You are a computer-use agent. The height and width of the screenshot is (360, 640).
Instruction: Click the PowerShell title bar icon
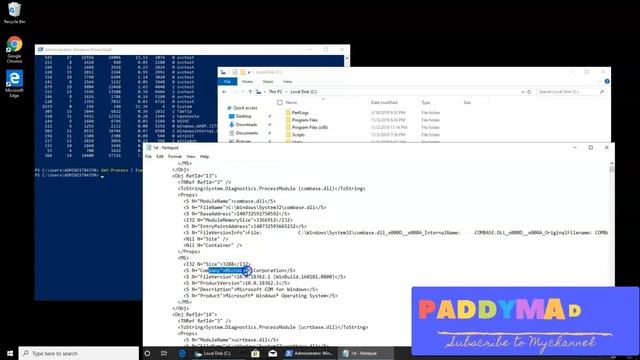point(40,49)
